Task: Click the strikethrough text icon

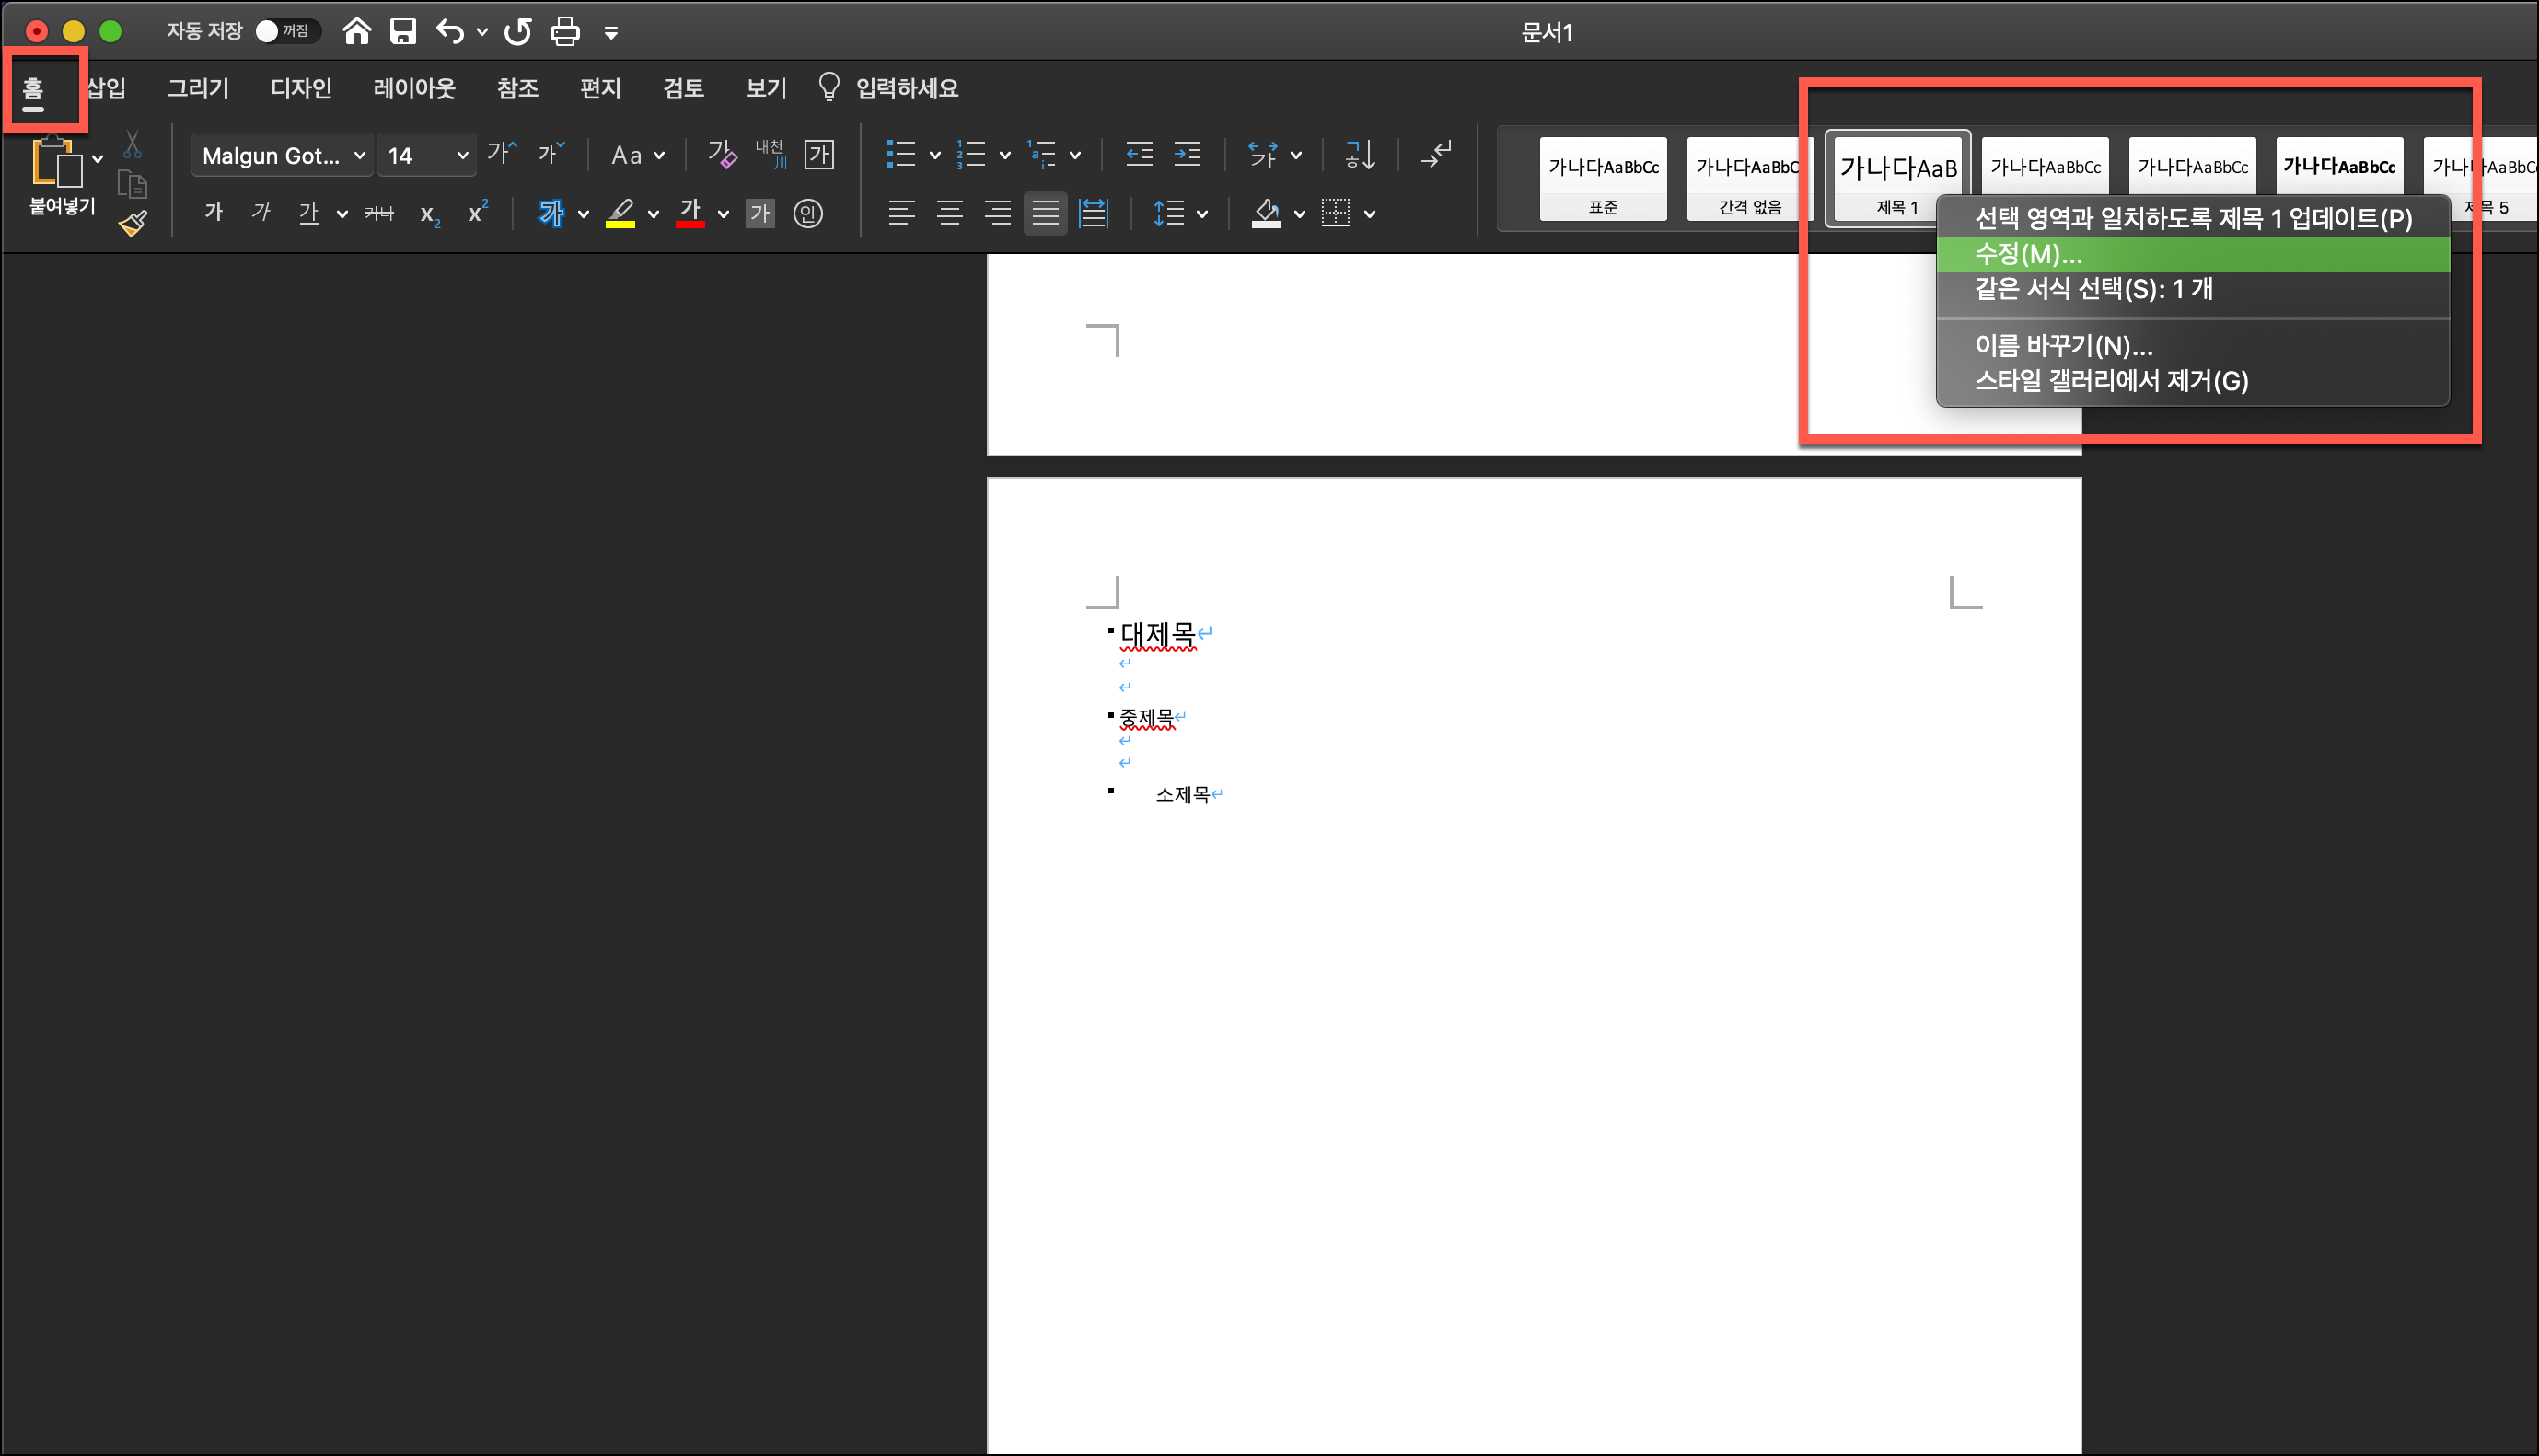Action: [379, 213]
